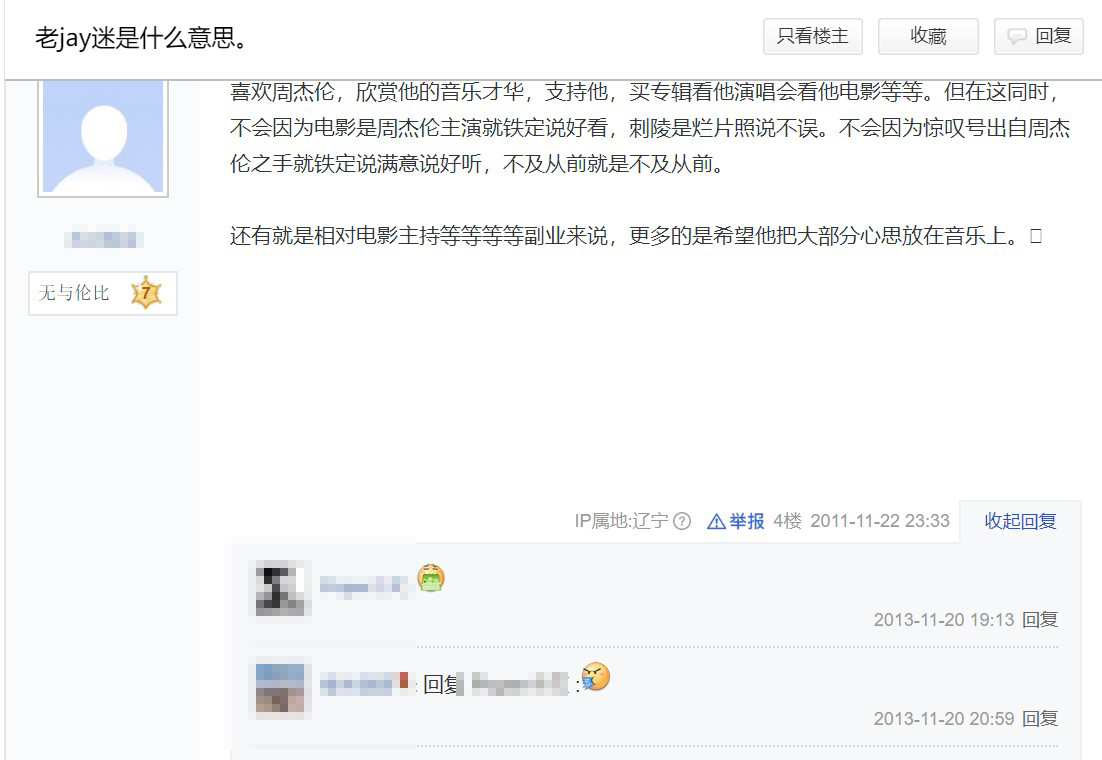Screen dimensions: 1102x760
Task: Open the question mark help icon beside IP属地
Action: click(x=682, y=521)
